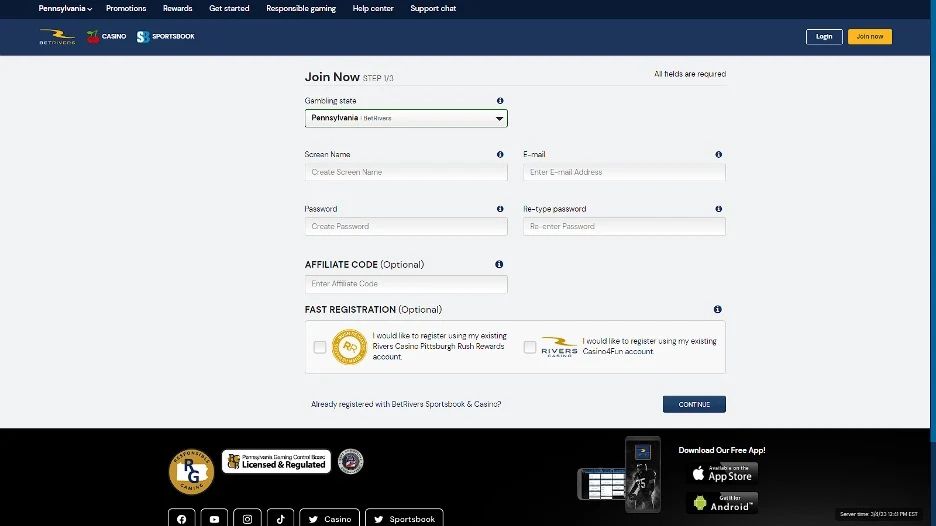Focus the Enter Affiliate Code field
Image resolution: width=936 pixels, height=526 pixels.
[406, 284]
